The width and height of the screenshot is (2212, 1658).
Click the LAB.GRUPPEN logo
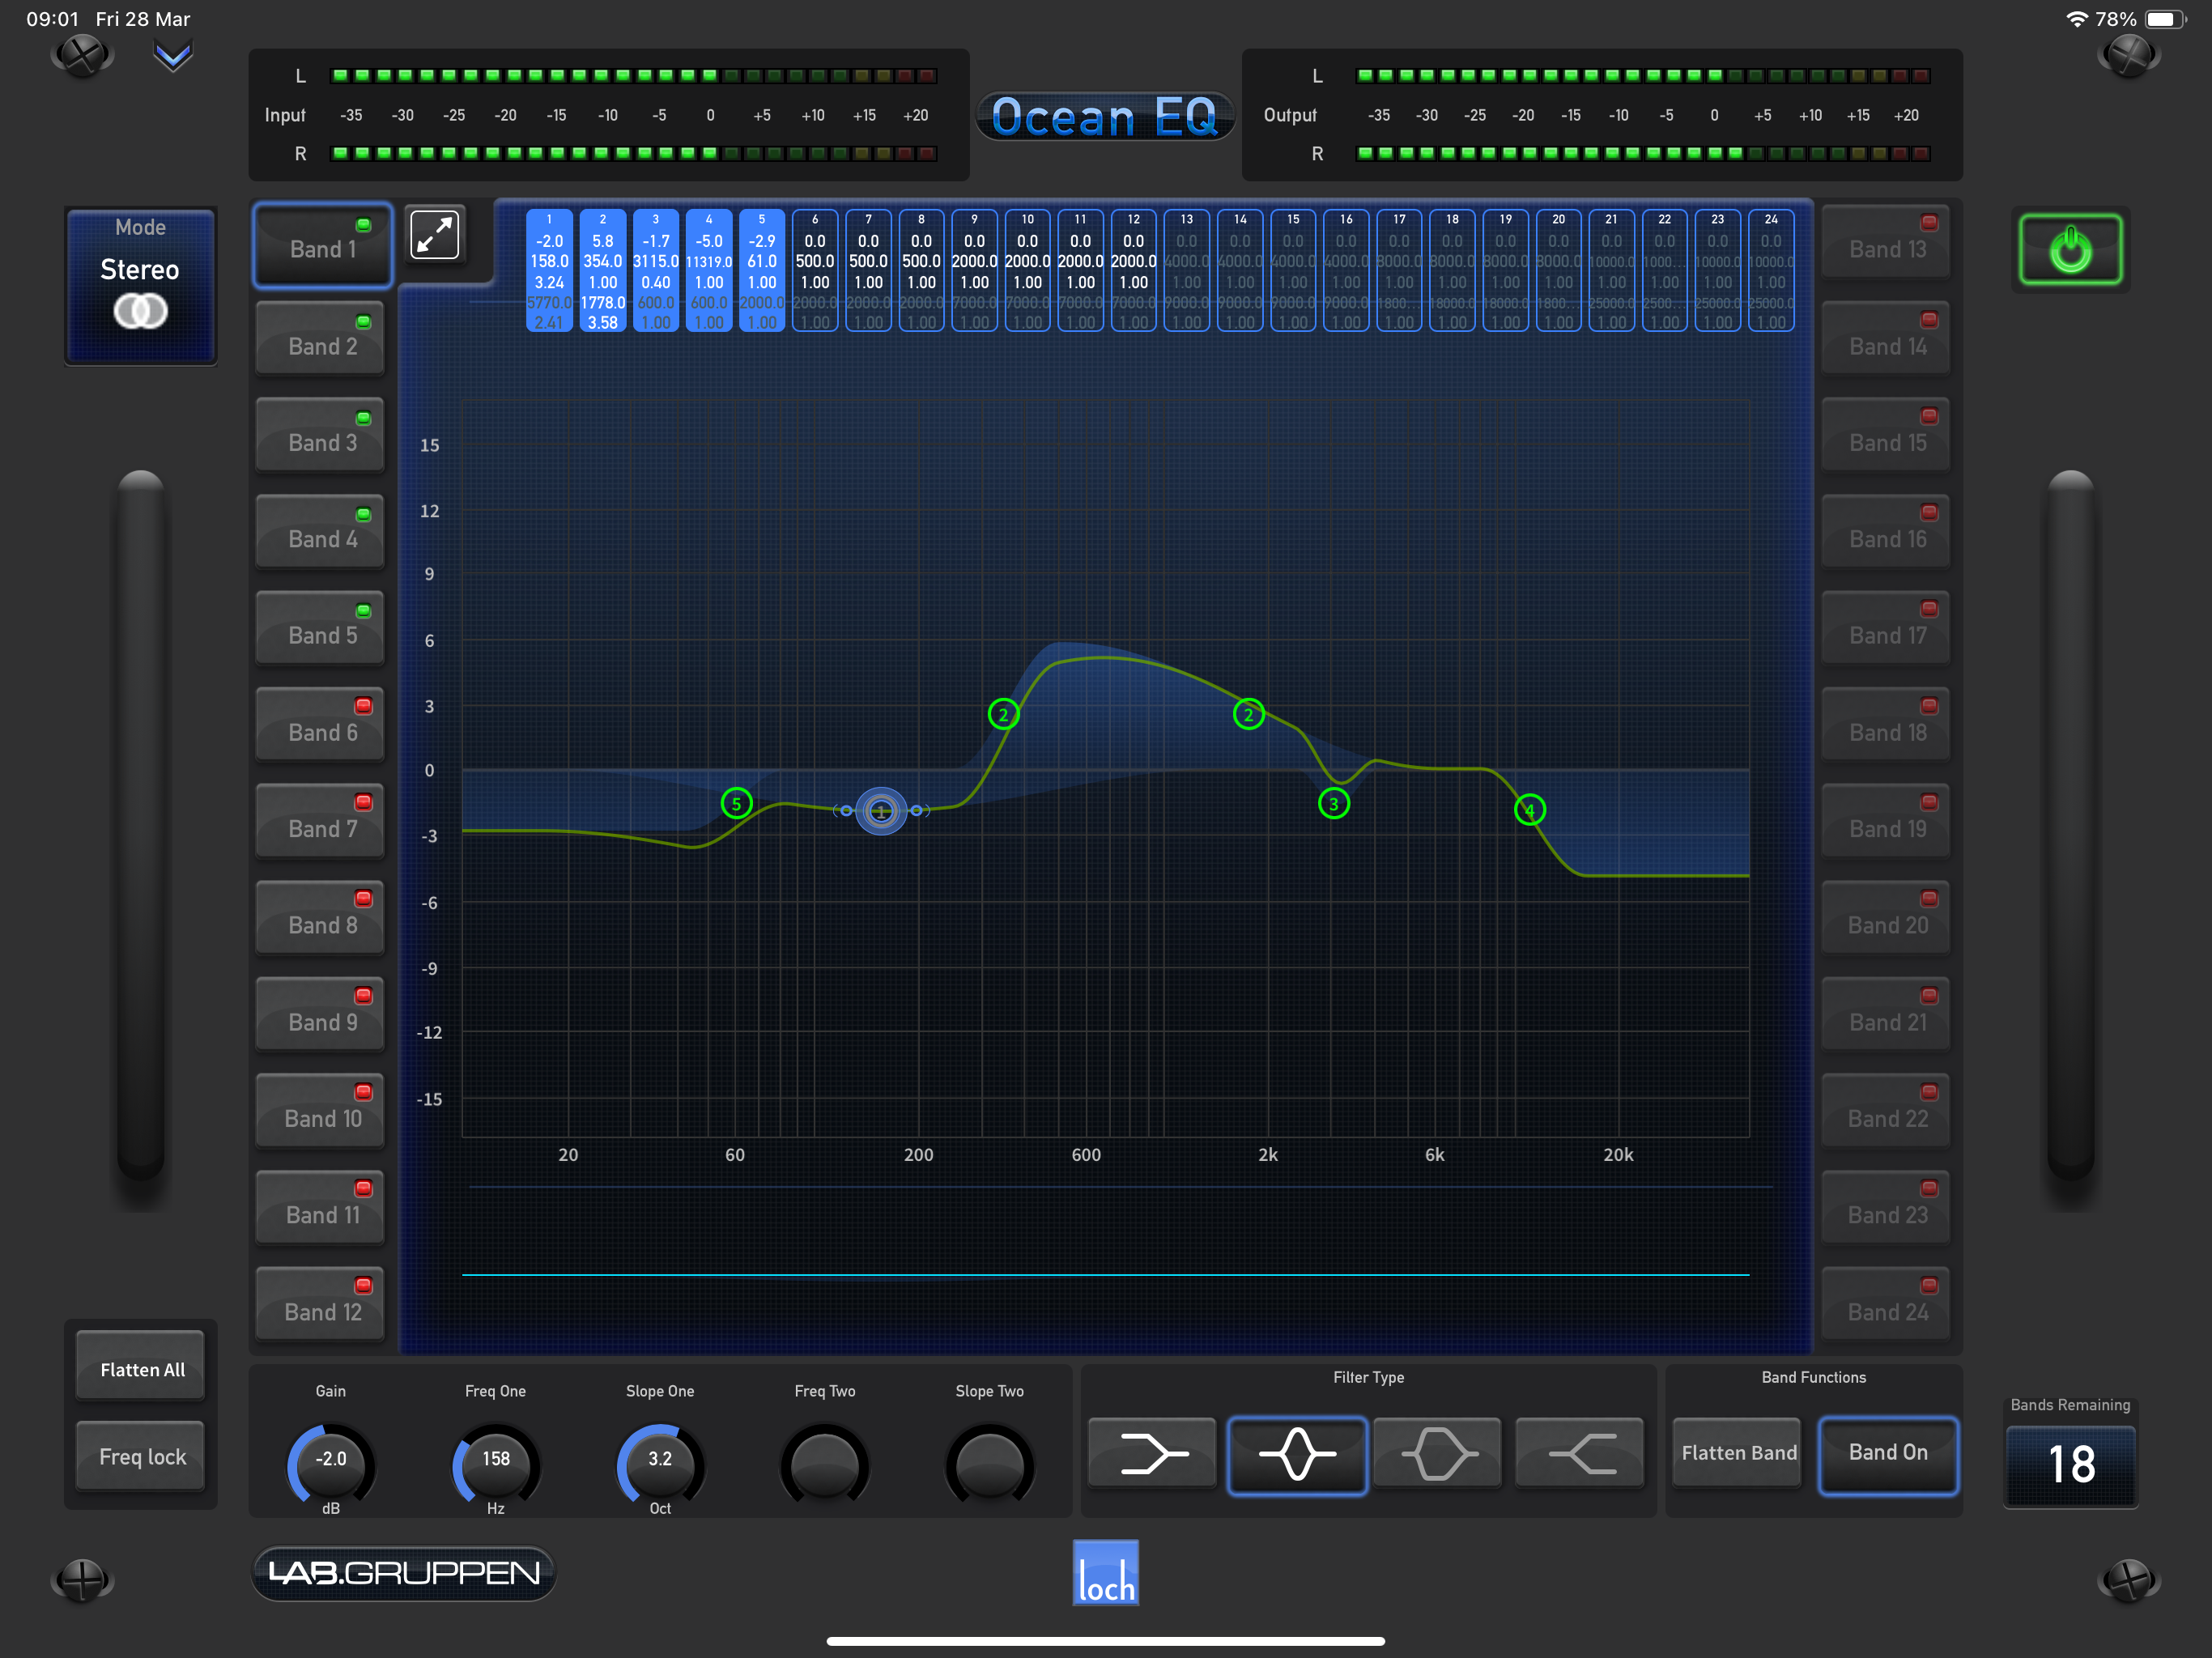(403, 1573)
